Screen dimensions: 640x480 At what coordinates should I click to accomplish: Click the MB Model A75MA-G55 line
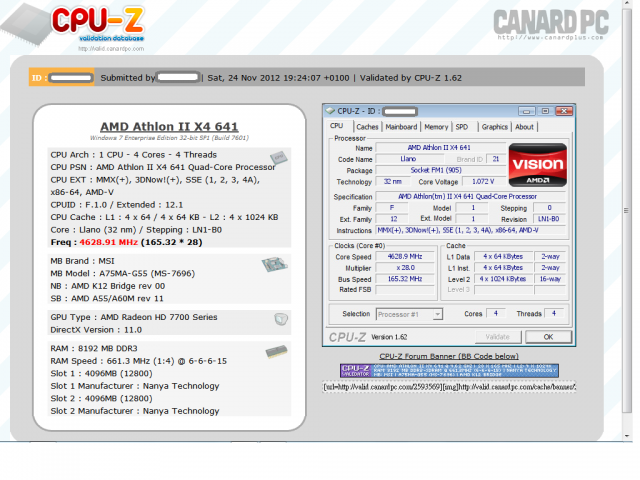pyautogui.click(x=122, y=273)
